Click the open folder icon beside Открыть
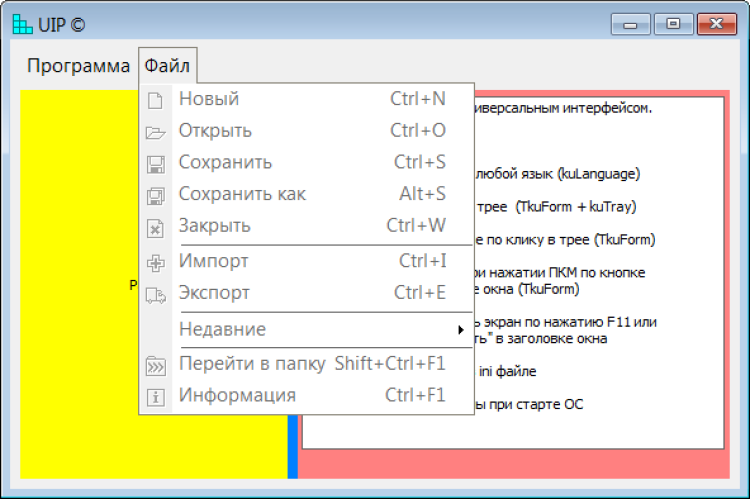This screenshot has height=499, width=750. pyautogui.click(x=155, y=131)
